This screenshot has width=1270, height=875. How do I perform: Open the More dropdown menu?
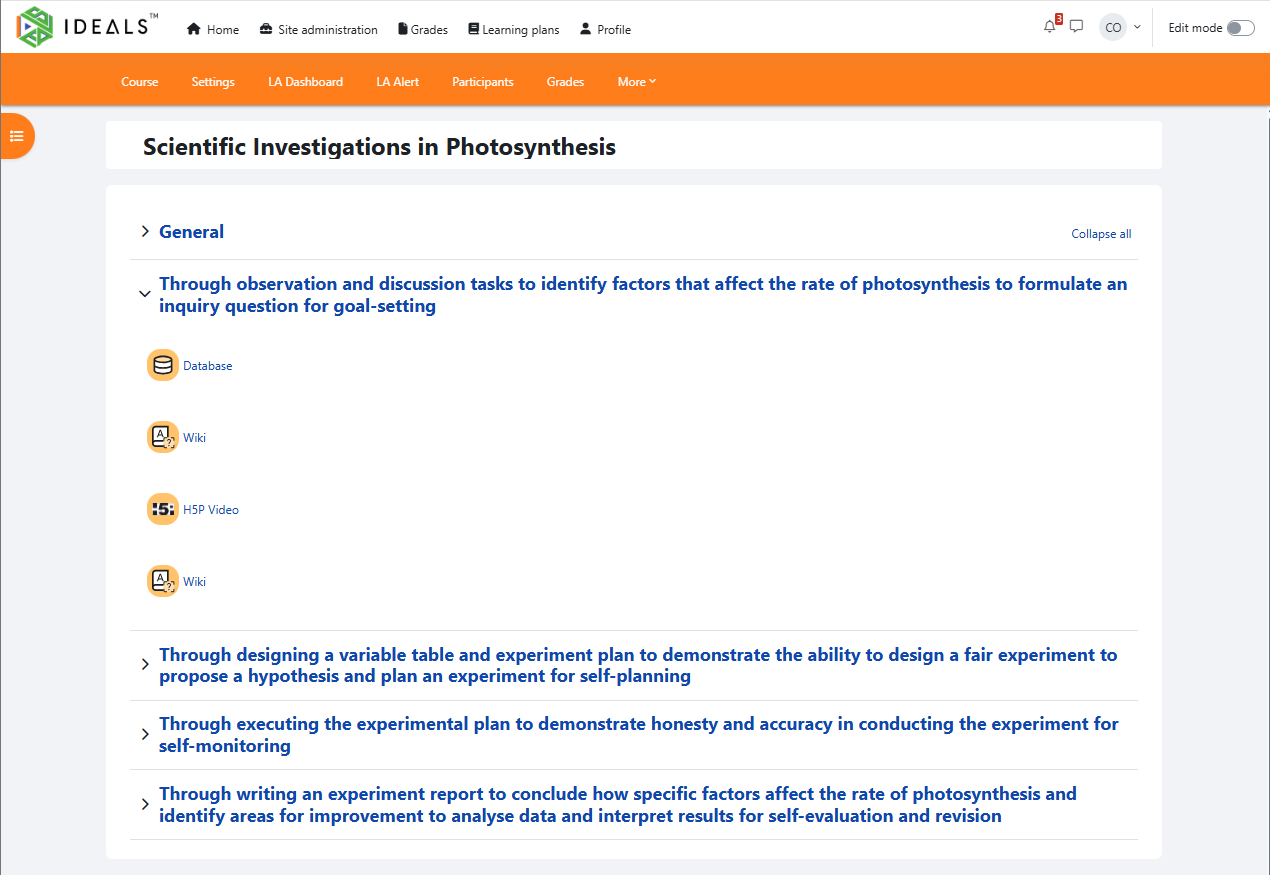[637, 82]
